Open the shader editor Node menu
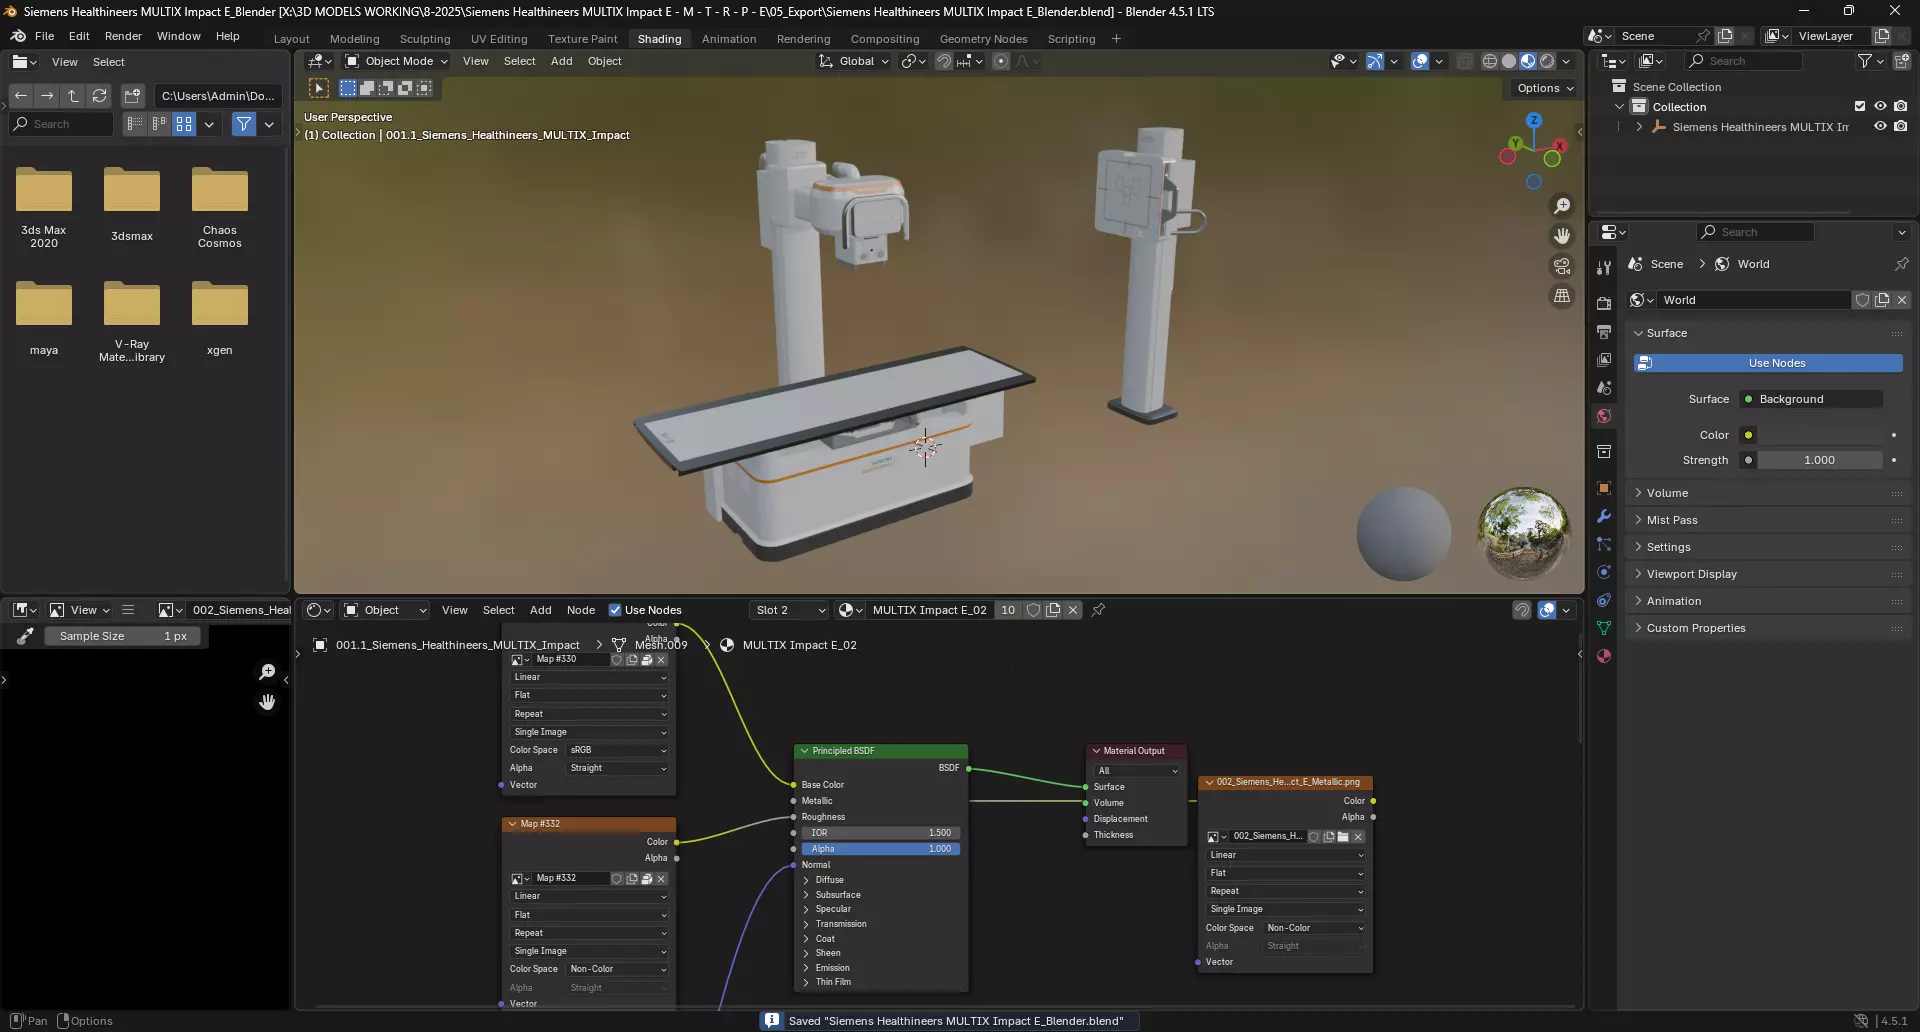Screen dimensions: 1920x1032 (581, 610)
